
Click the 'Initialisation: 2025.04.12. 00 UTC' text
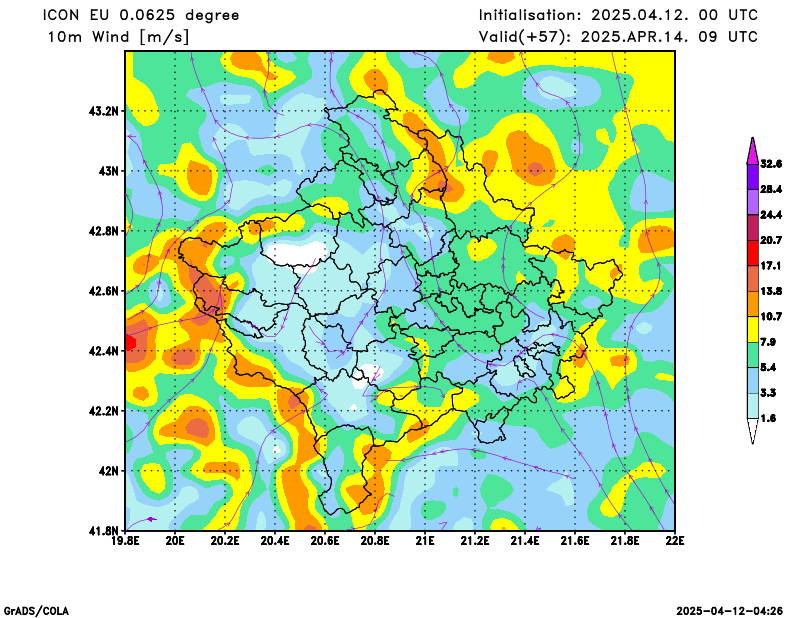(618, 15)
